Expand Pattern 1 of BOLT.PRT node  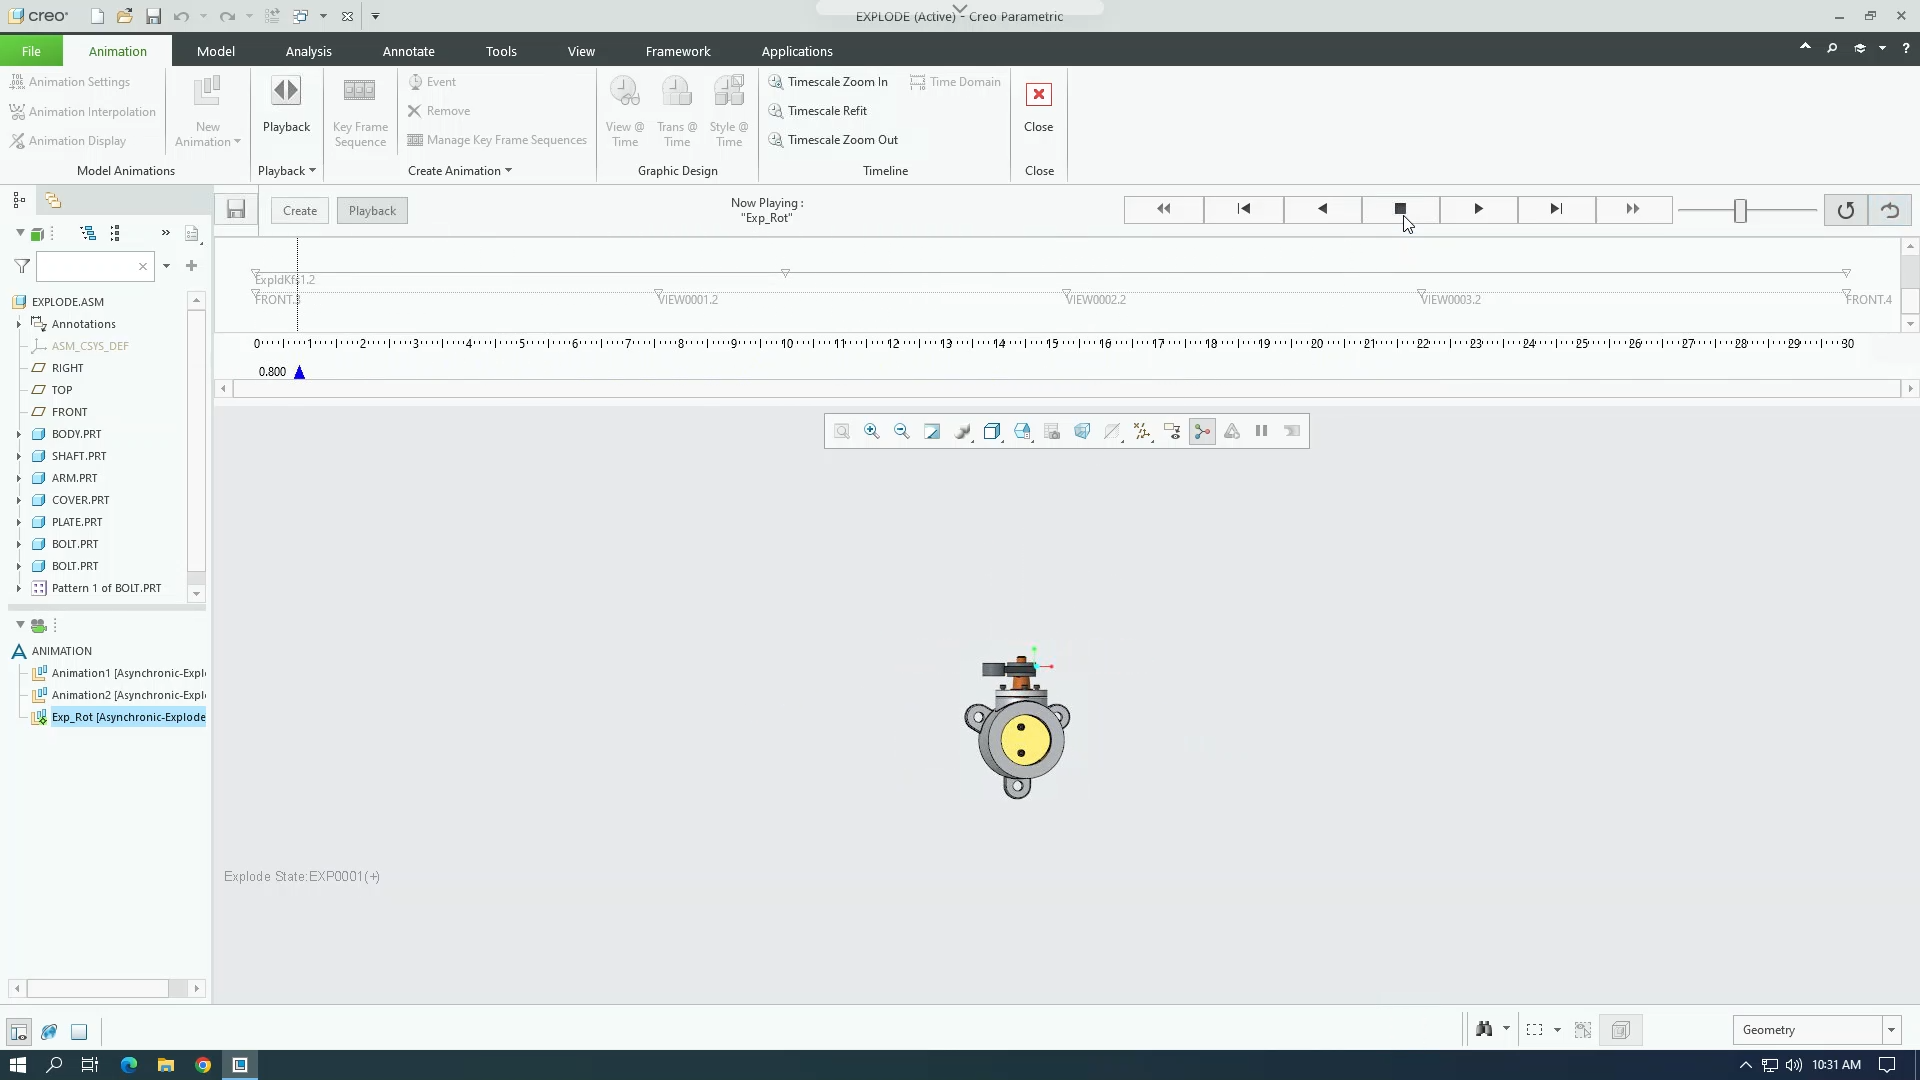18,588
